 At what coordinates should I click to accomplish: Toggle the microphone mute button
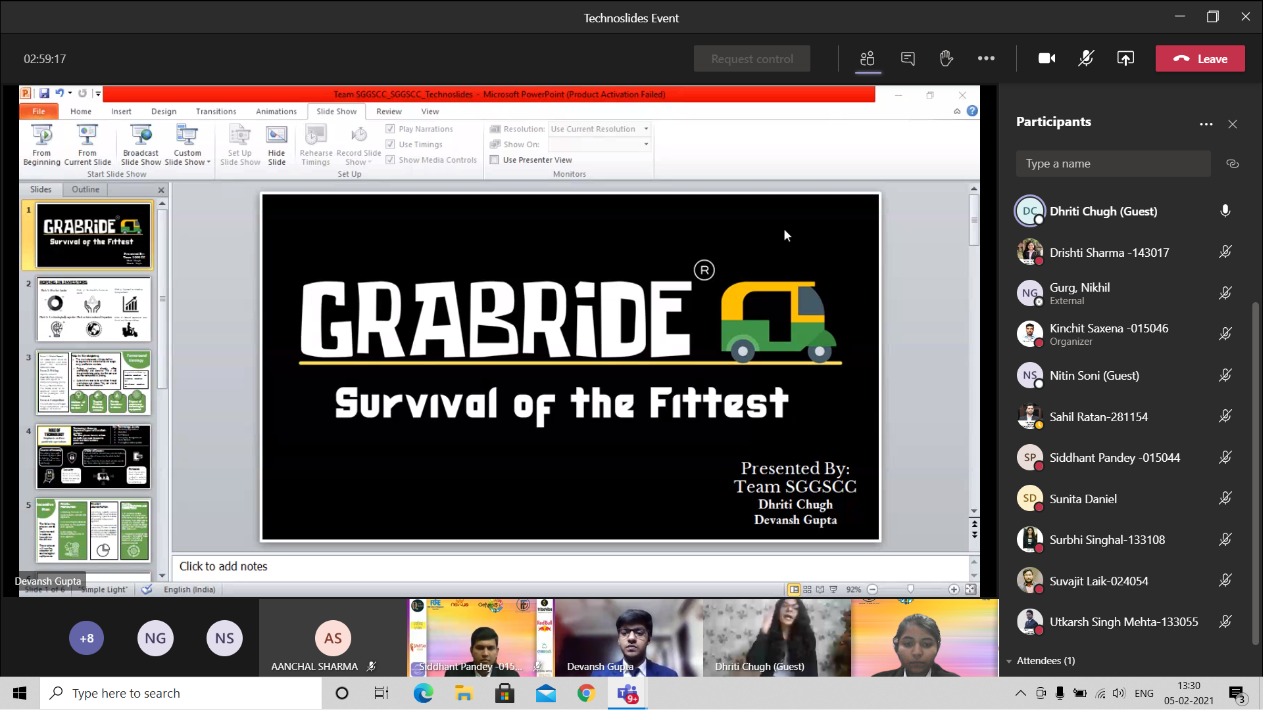pos(1086,59)
